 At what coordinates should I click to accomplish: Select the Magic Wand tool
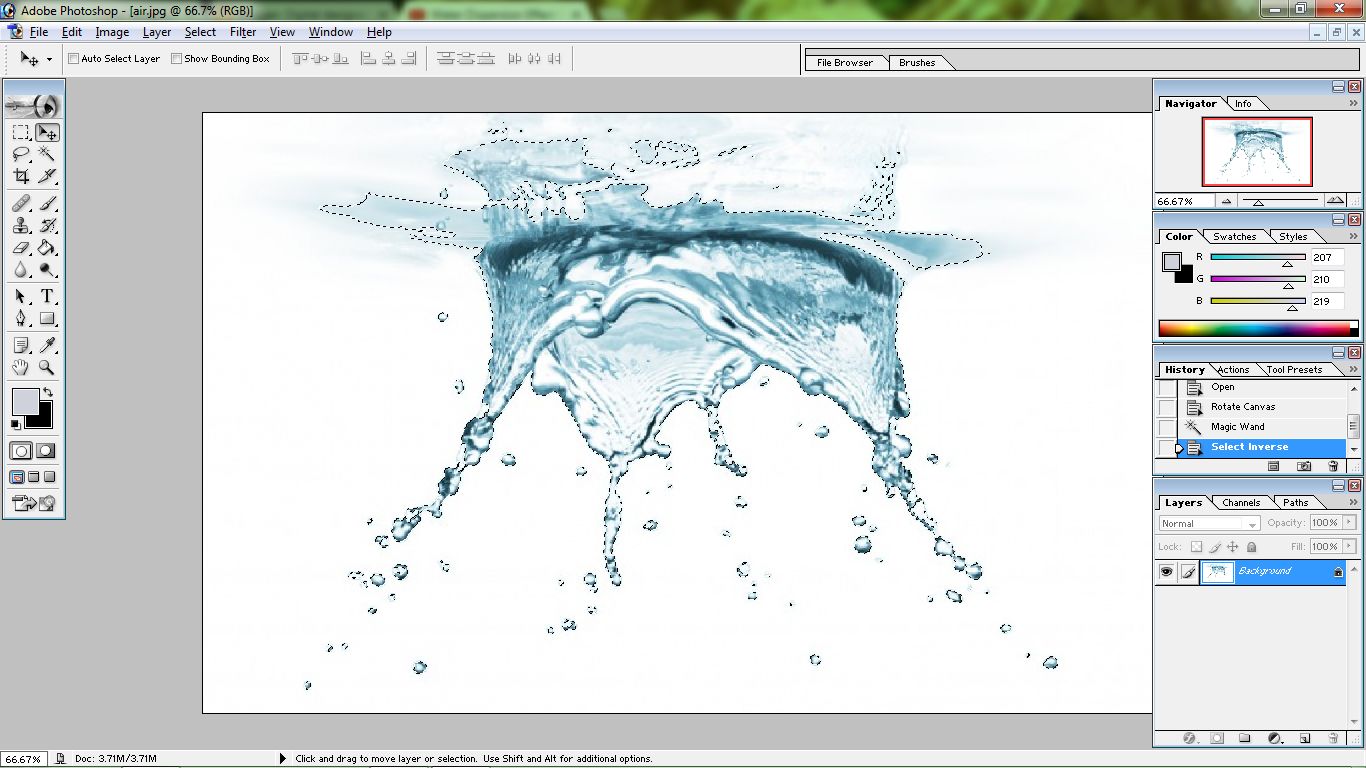[44, 154]
